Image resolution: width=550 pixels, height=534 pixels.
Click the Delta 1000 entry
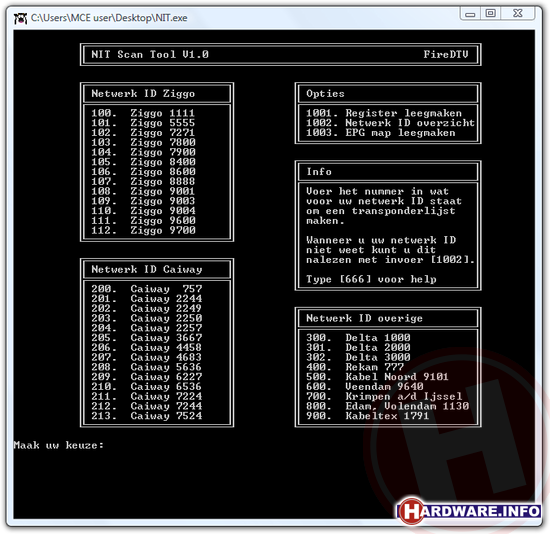pyautogui.click(x=358, y=338)
